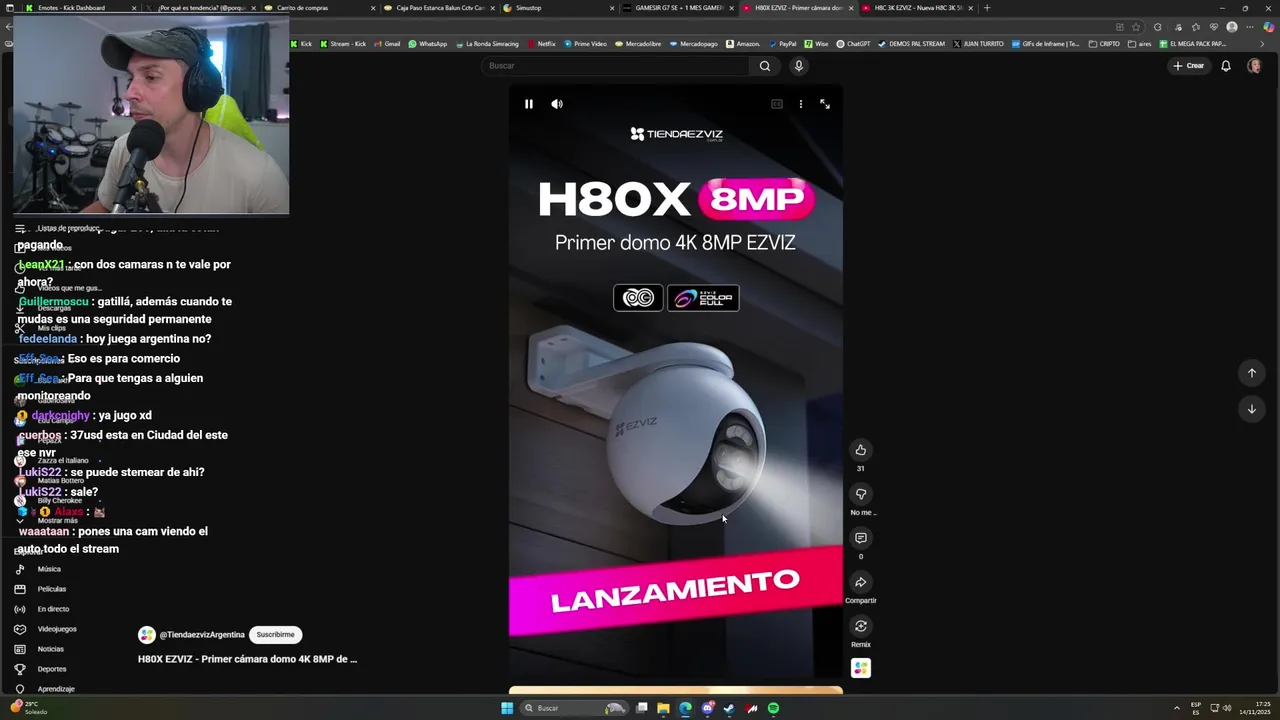
Task: Switch to the Caja Paso Estanca Balun tab
Action: tap(438, 8)
